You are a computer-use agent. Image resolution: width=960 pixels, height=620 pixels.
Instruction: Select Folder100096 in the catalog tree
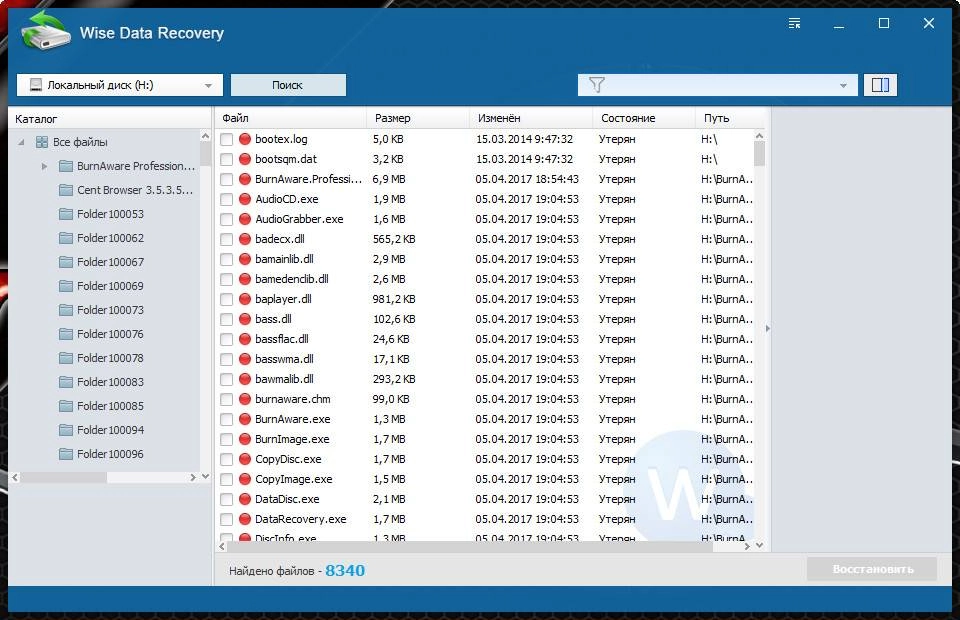(110, 454)
